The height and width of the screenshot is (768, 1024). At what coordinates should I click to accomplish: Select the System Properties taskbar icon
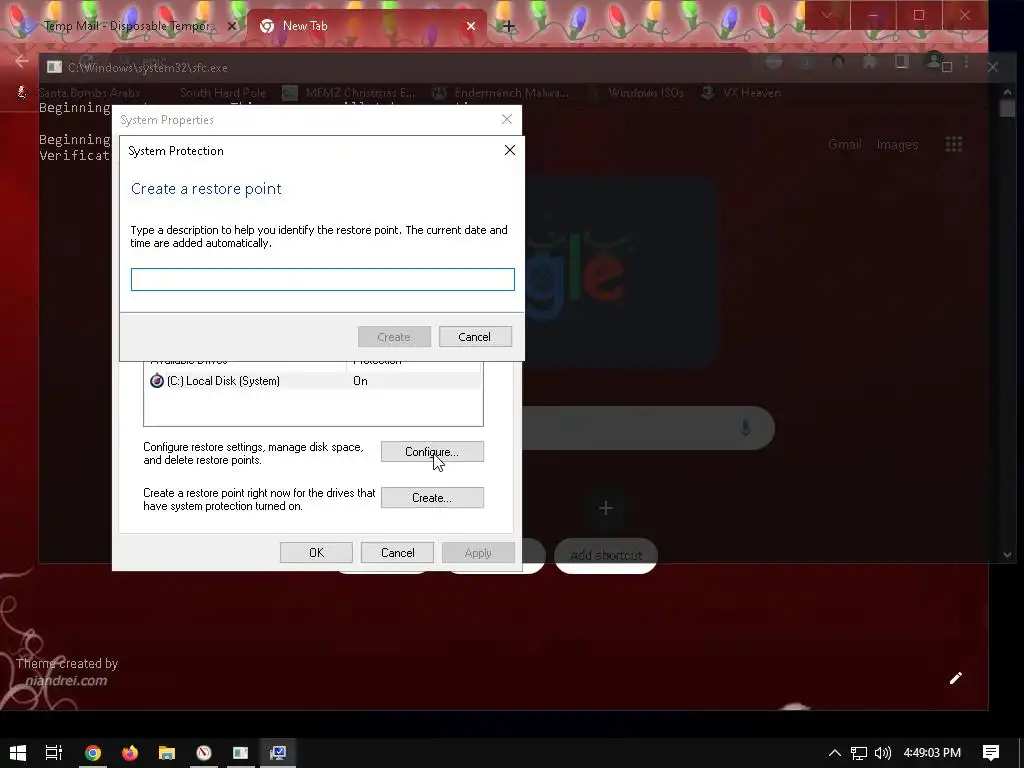click(x=278, y=753)
